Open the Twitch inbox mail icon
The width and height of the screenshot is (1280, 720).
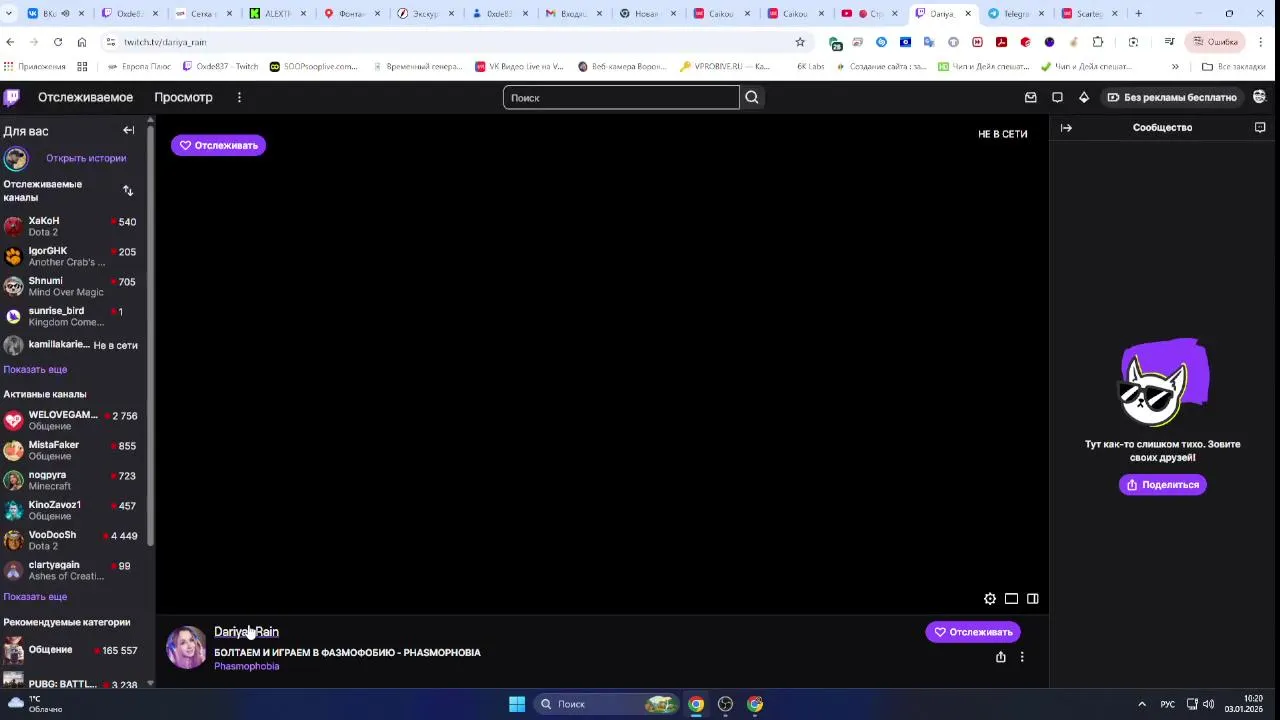point(1031,97)
